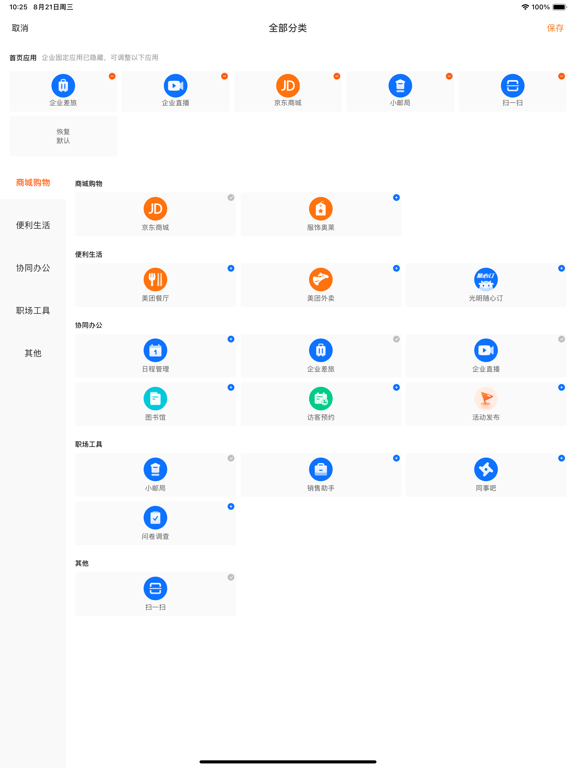
Task: Add 日程管理 using its plus badge
Action: tap(231, 339)
